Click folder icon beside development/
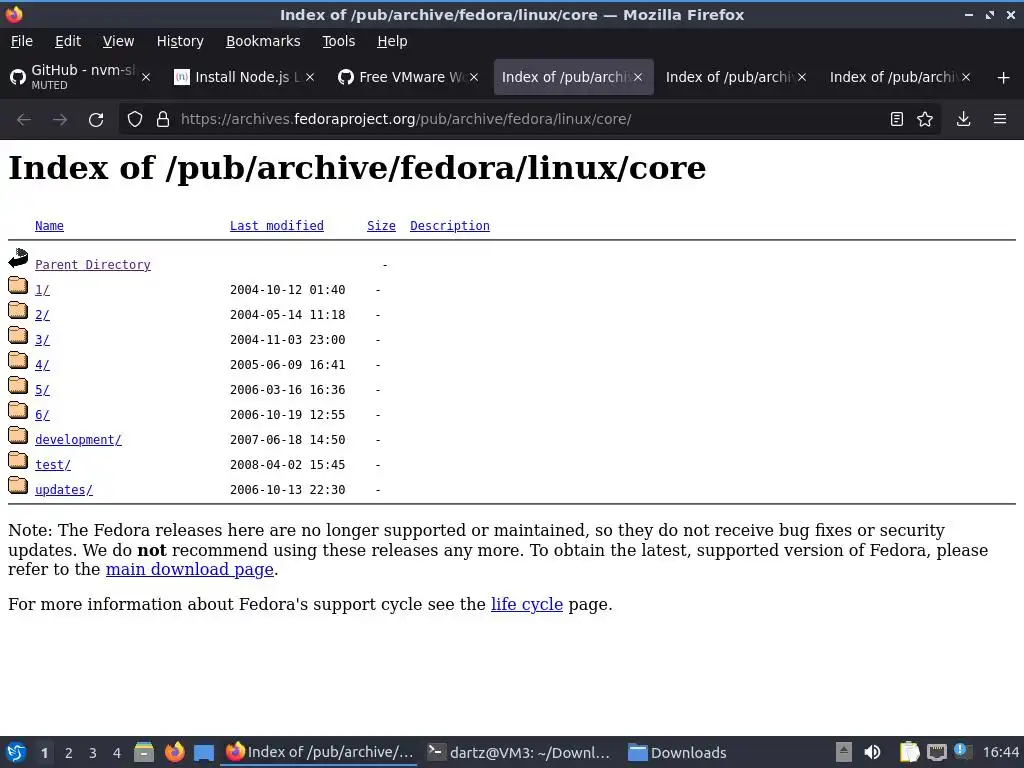The width and height of the screenshot is (1024, 768). pos(18,436)
